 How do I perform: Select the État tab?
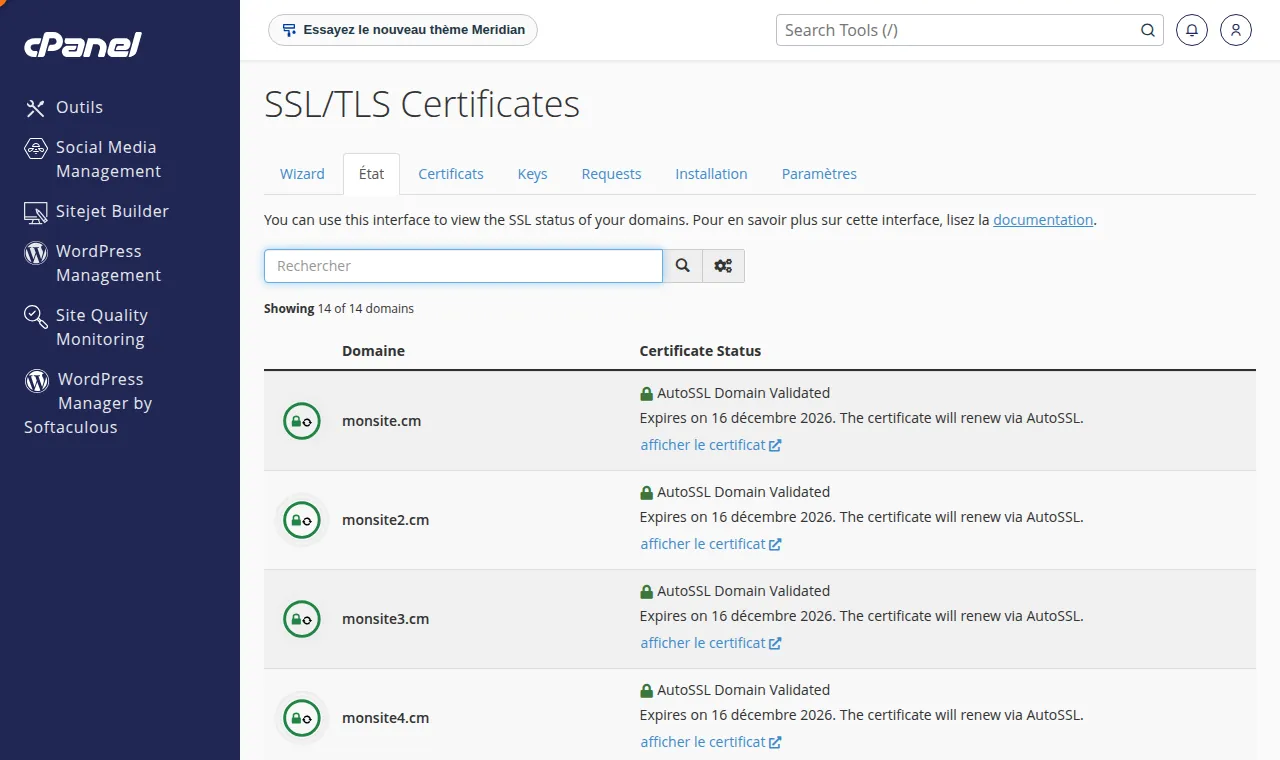371,174
